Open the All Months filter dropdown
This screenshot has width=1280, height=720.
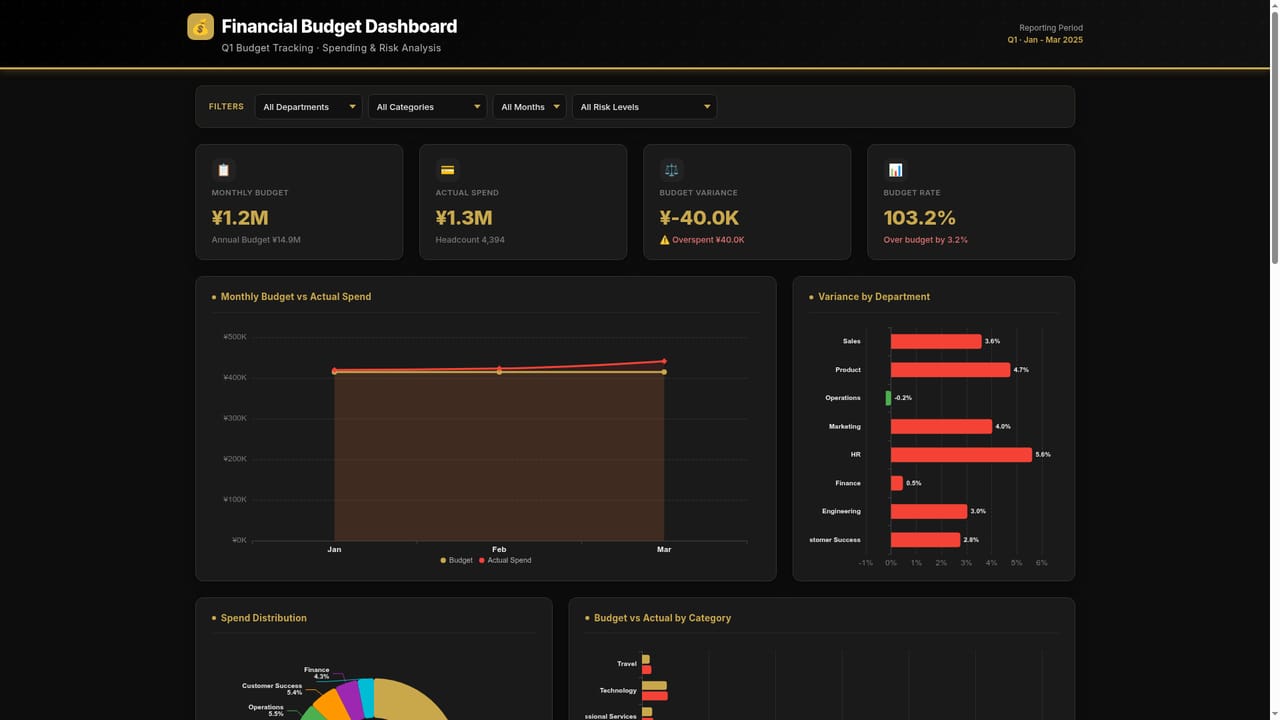tap(529, 107)
